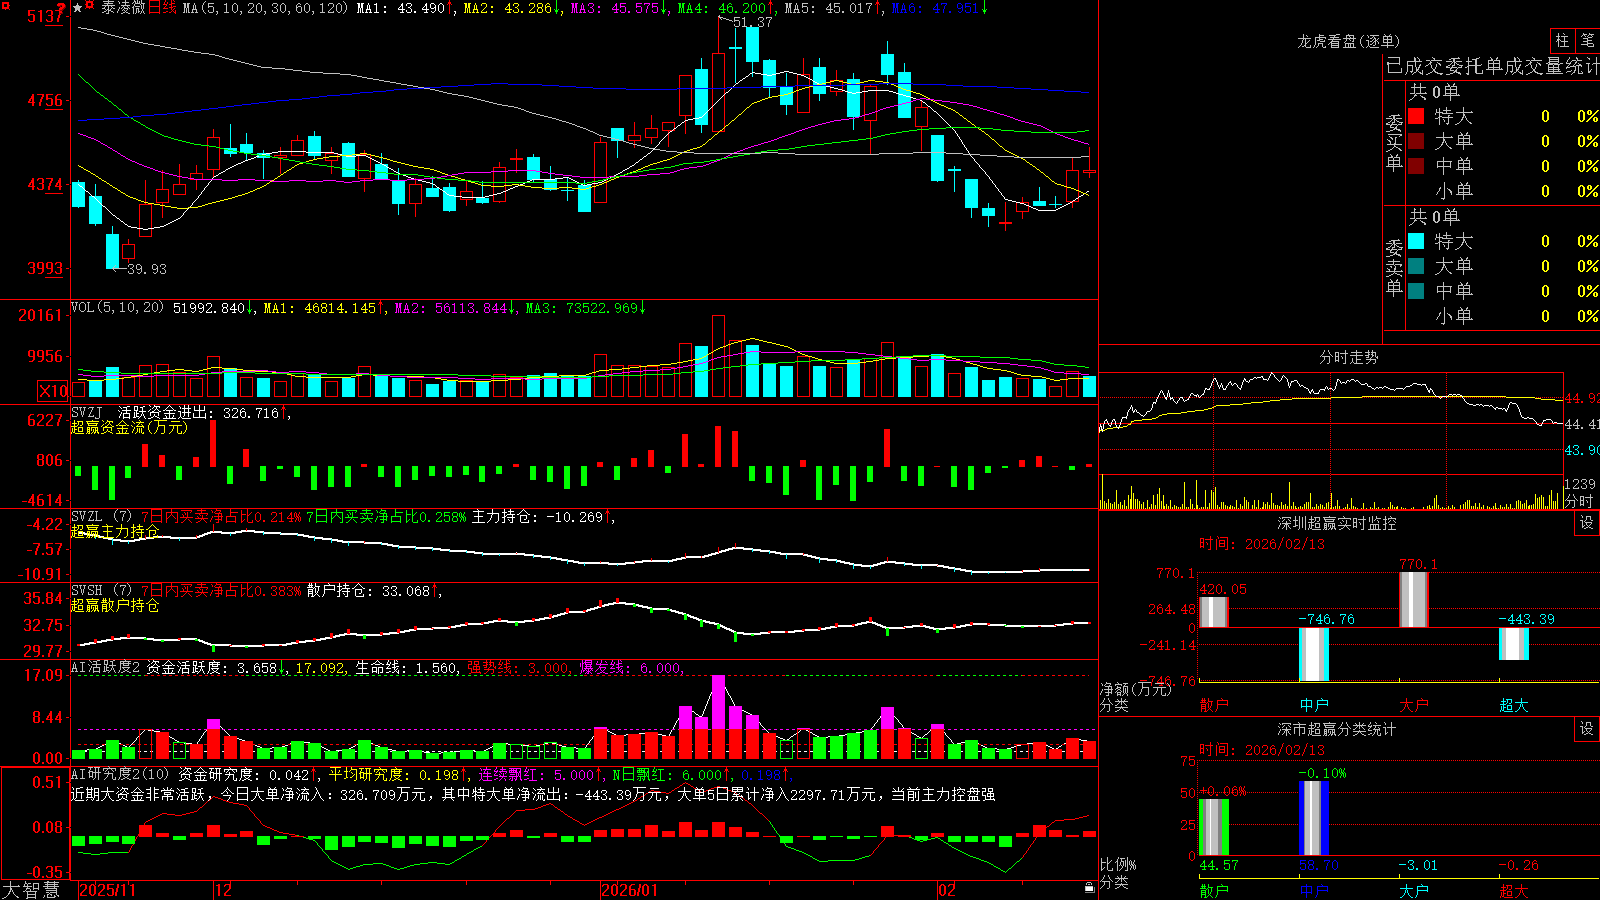Click the MA1: 43.490 value
The height and width of the screenshot is (900, 1600).
403,8
